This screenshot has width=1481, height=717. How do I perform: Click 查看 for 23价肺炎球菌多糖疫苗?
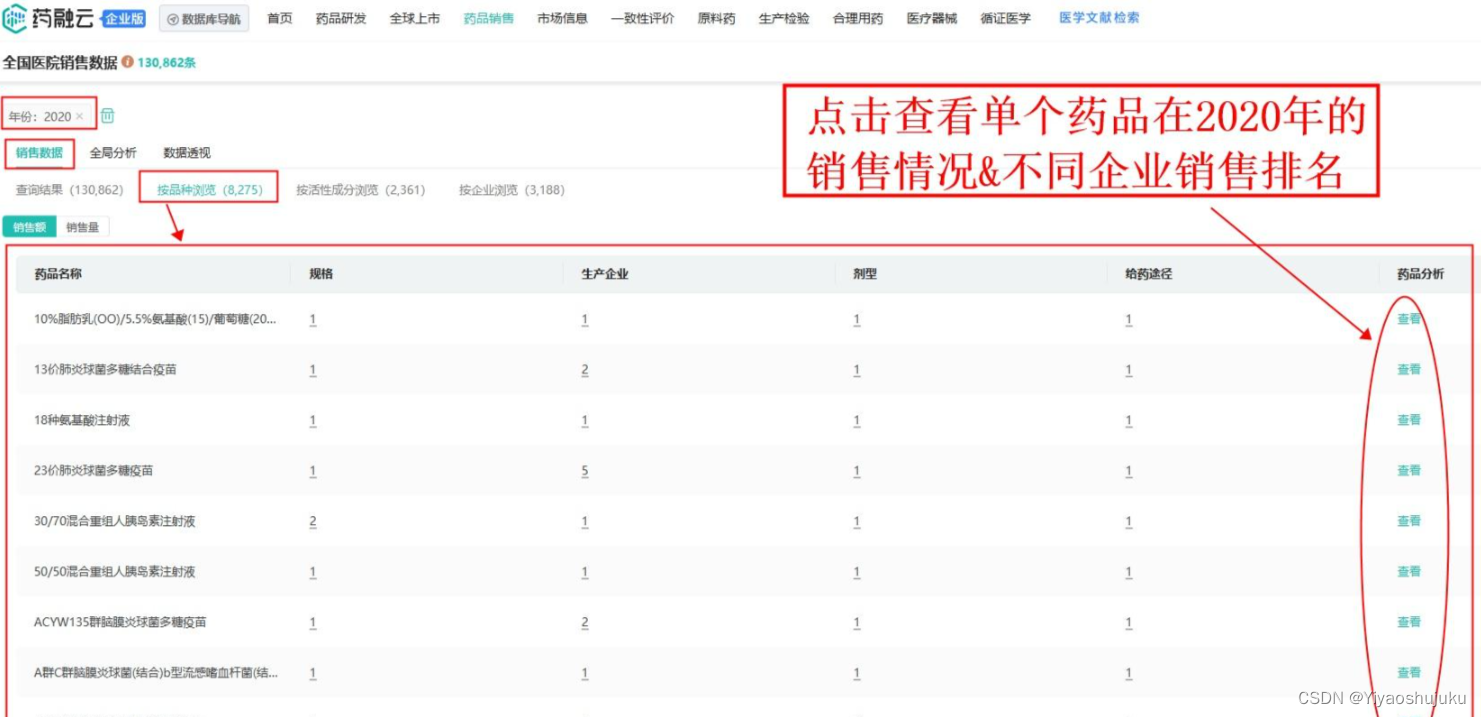pyautogui.click(x=1409, y=470)
